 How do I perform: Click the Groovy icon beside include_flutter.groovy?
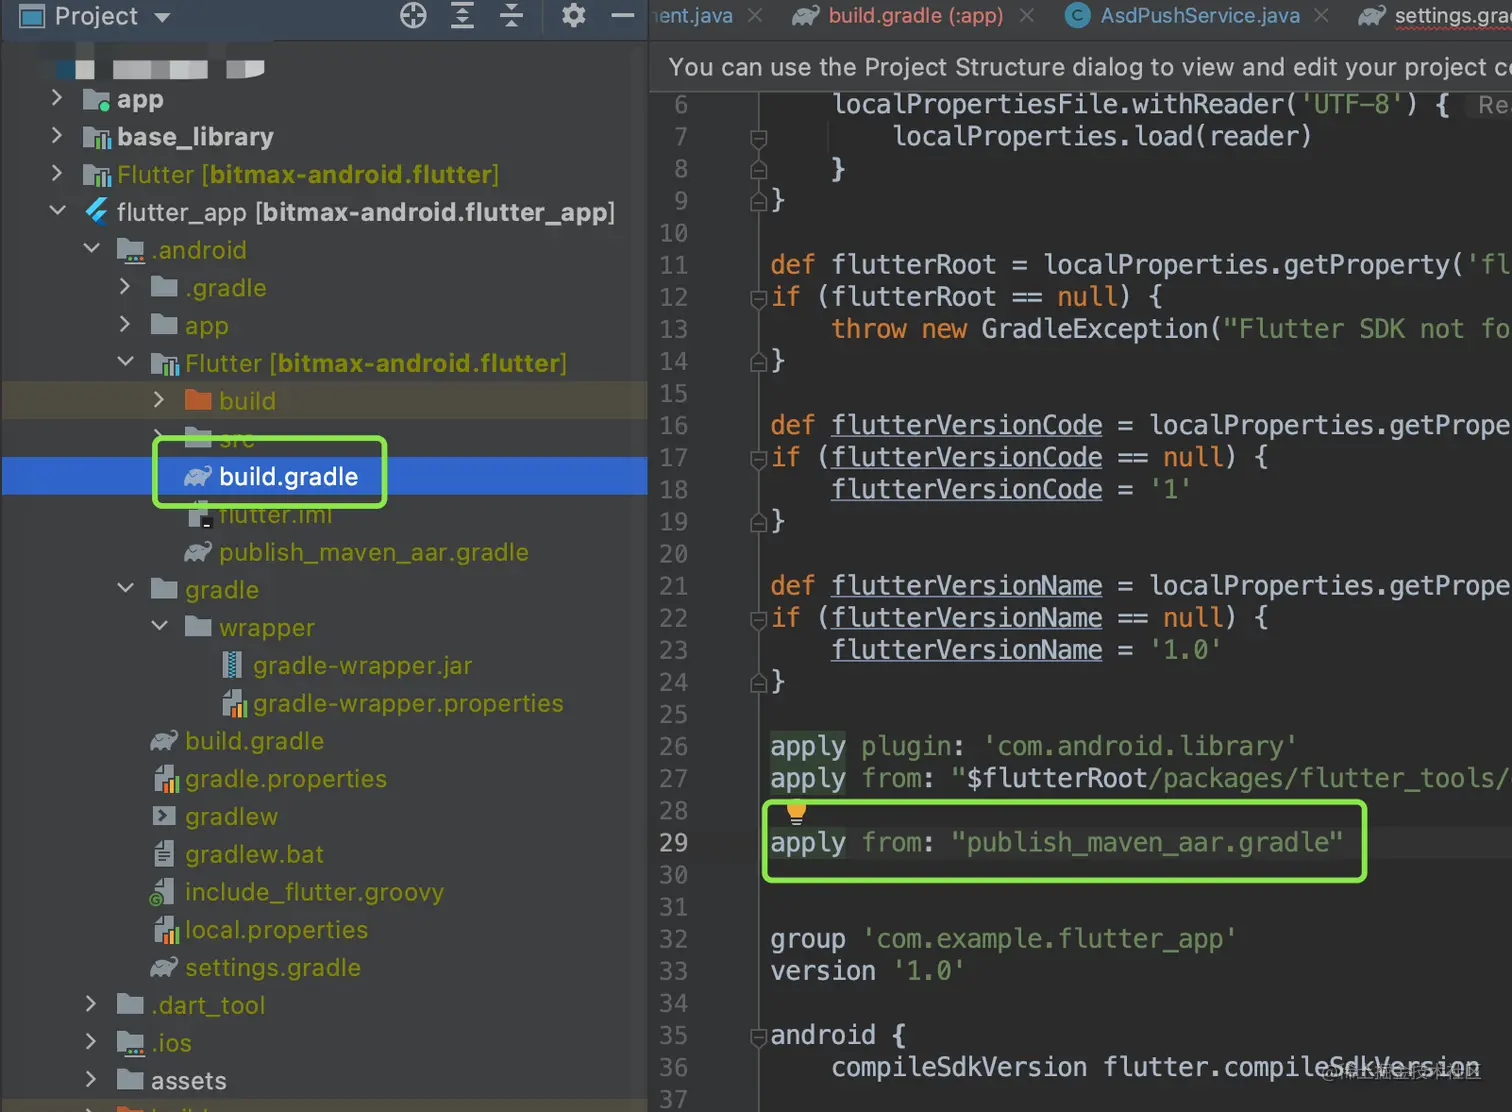163,892
